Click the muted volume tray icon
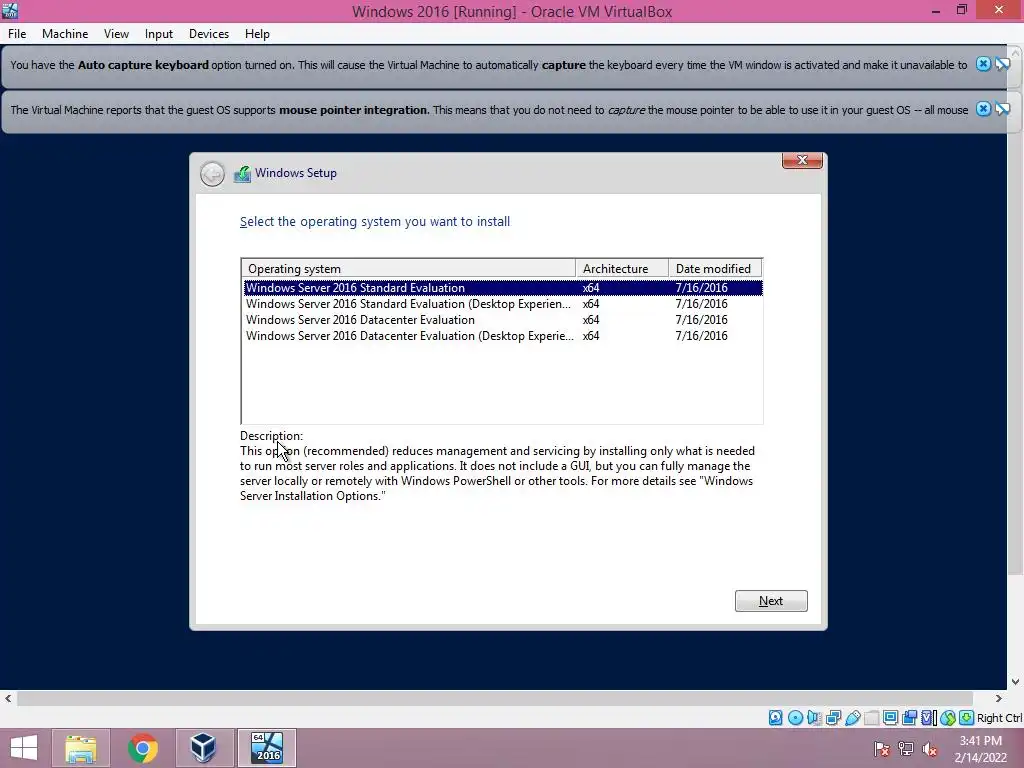Image resolution: width=1024 pixels, height=768 pixels. point(929,749)
